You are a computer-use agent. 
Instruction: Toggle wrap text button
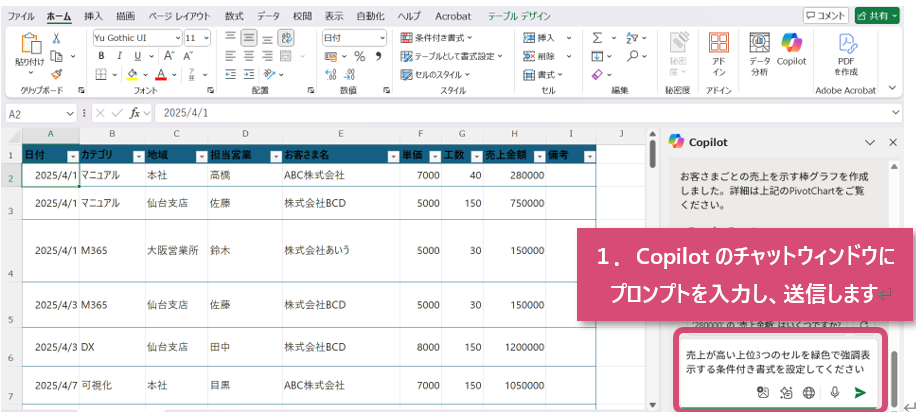point(286,38)
